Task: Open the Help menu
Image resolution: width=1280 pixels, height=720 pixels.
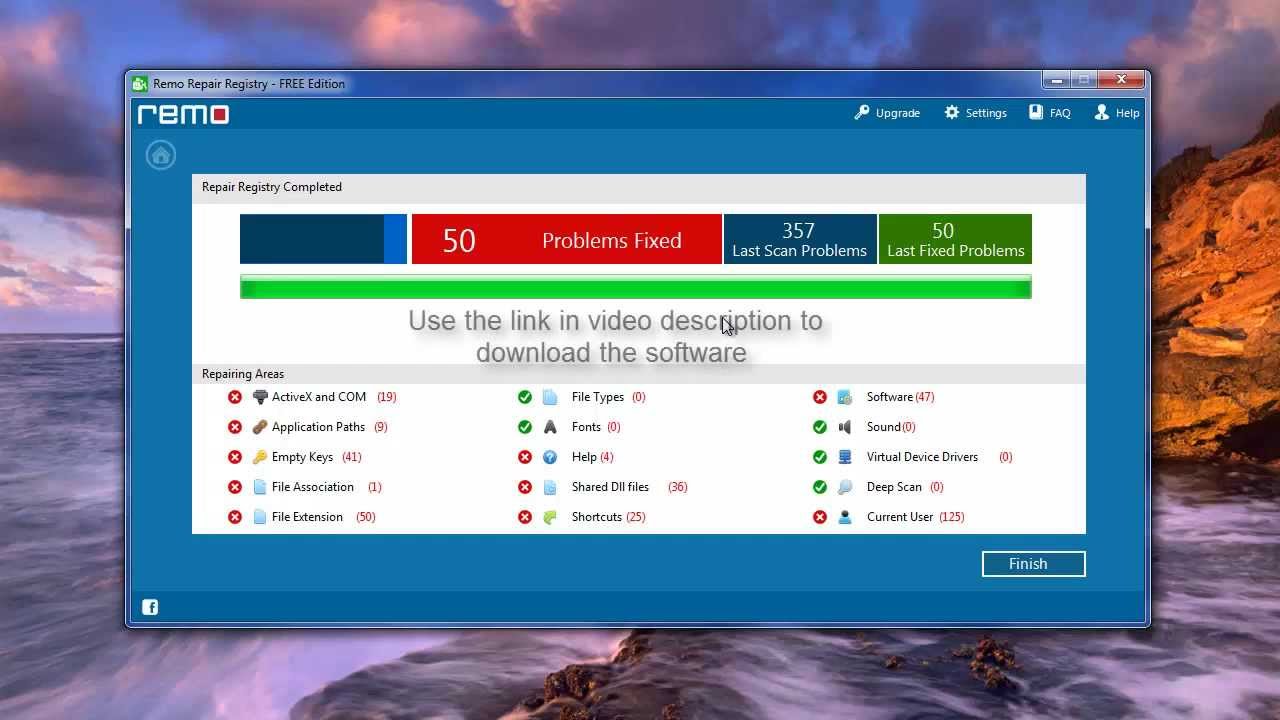Action: click(x=1117, y=113)
